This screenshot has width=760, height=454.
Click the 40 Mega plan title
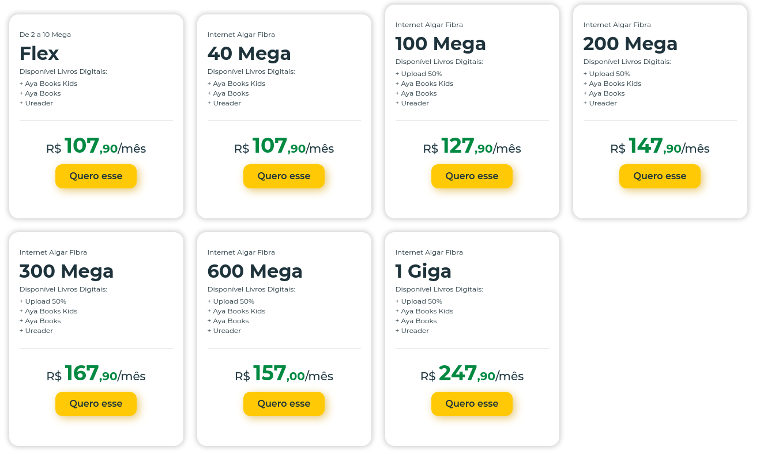(249, 53)
